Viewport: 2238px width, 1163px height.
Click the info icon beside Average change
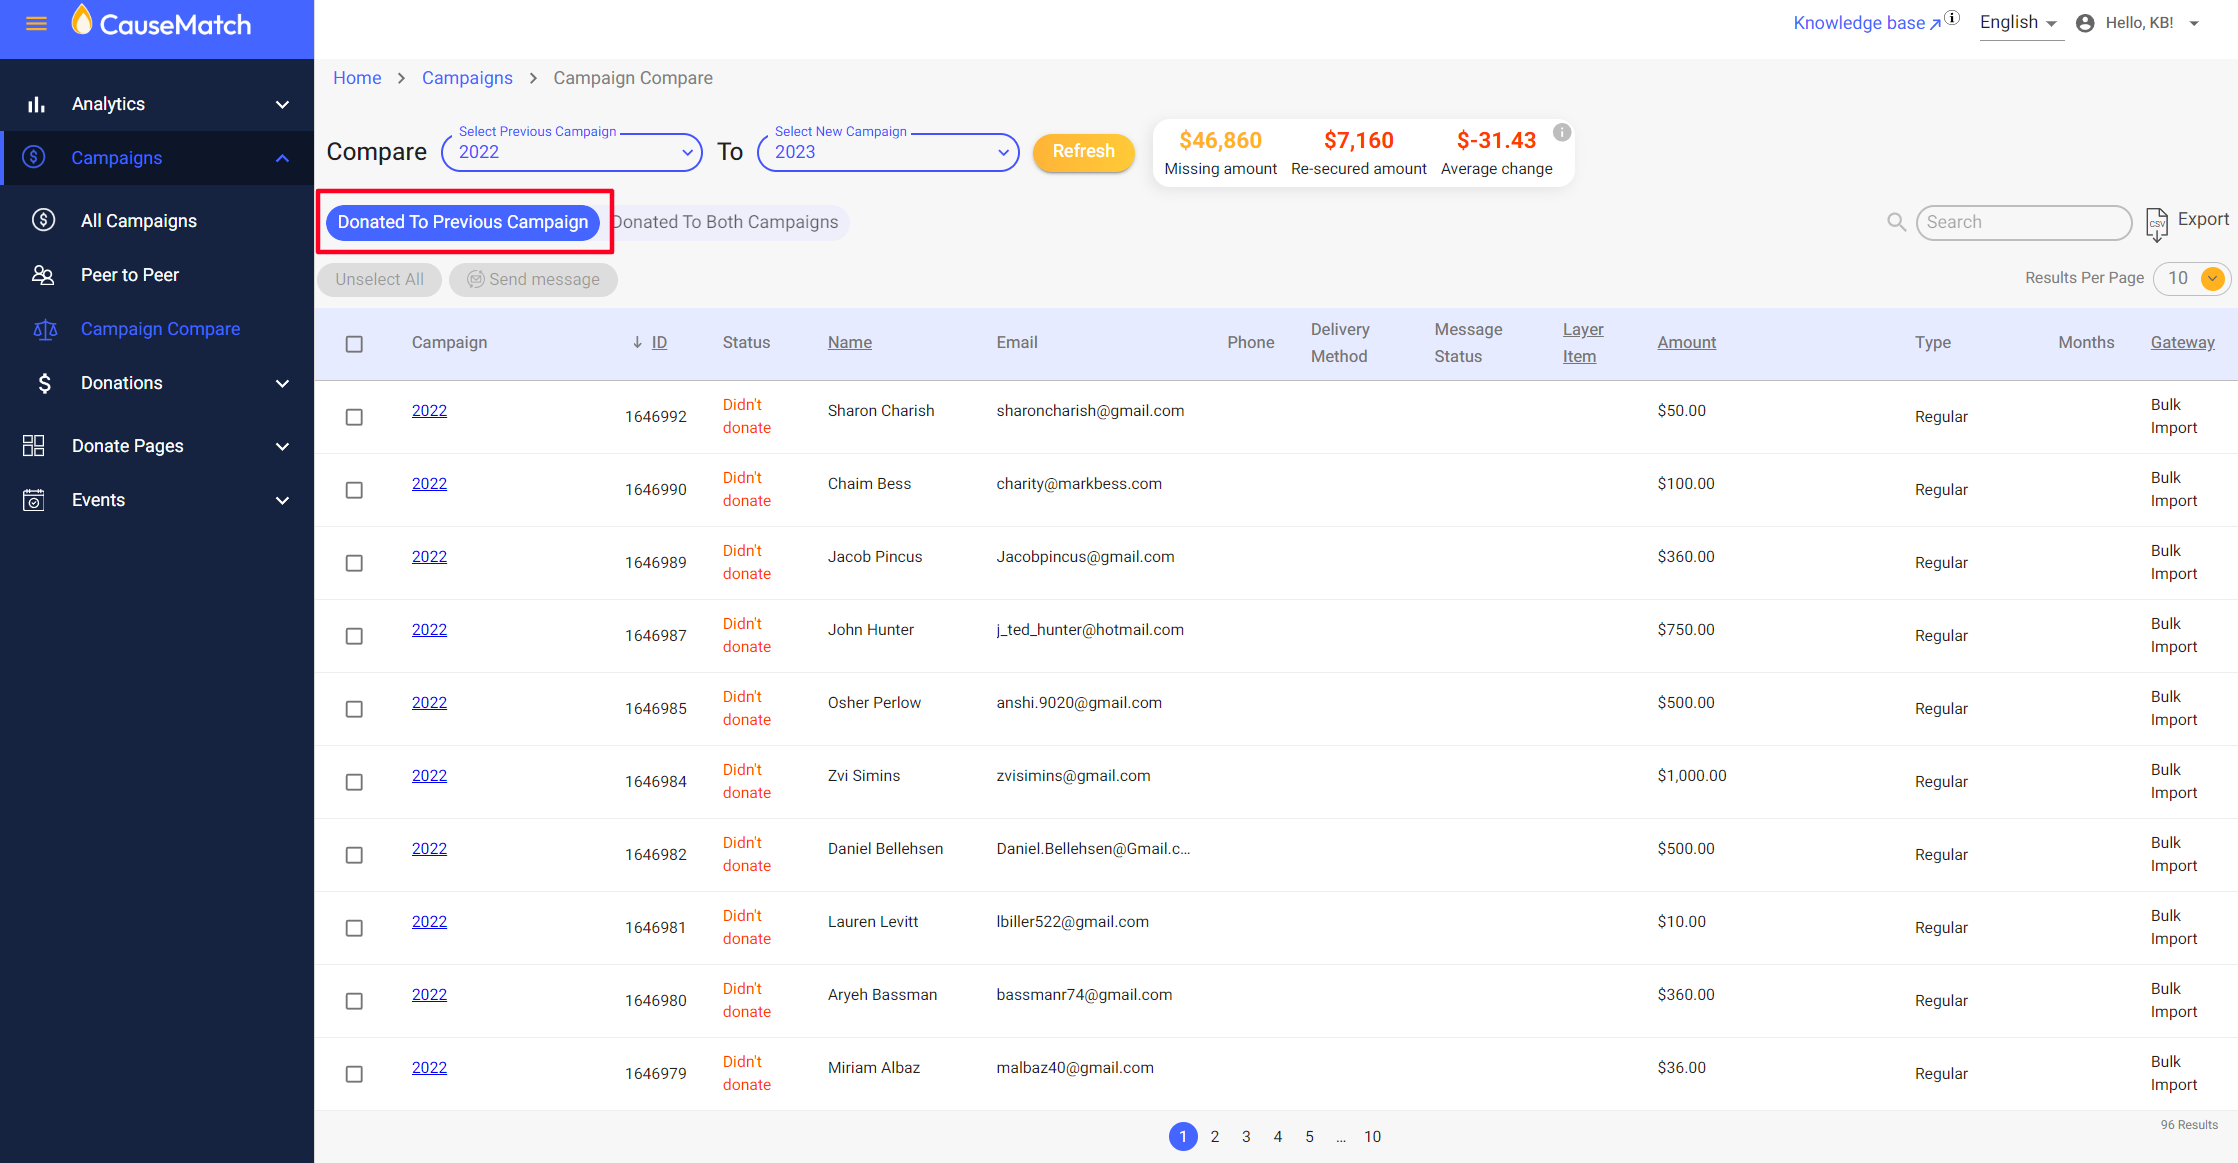1561,133
